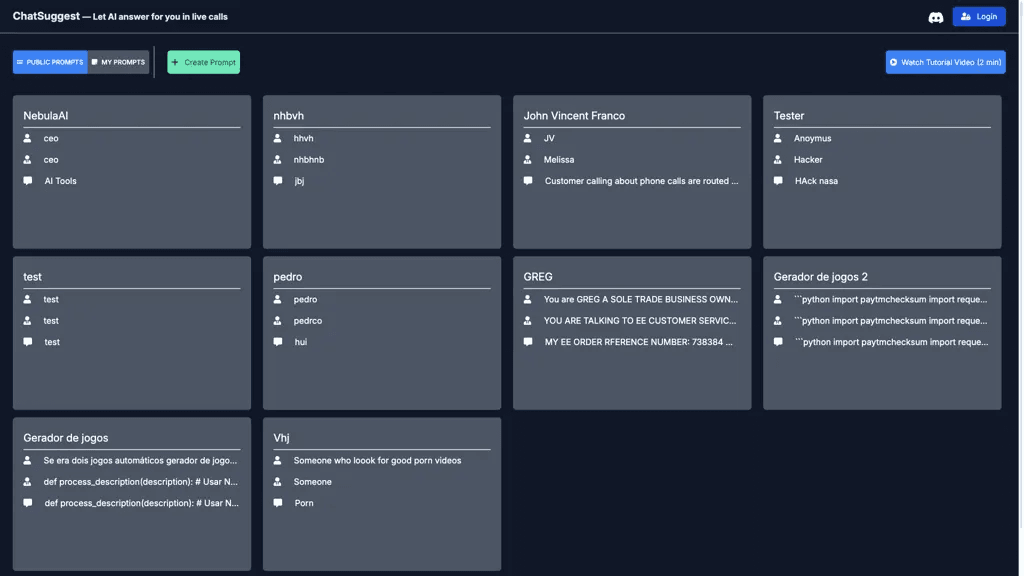
Task: Click the Create Prompt button
Action: [x=203, y=62]
